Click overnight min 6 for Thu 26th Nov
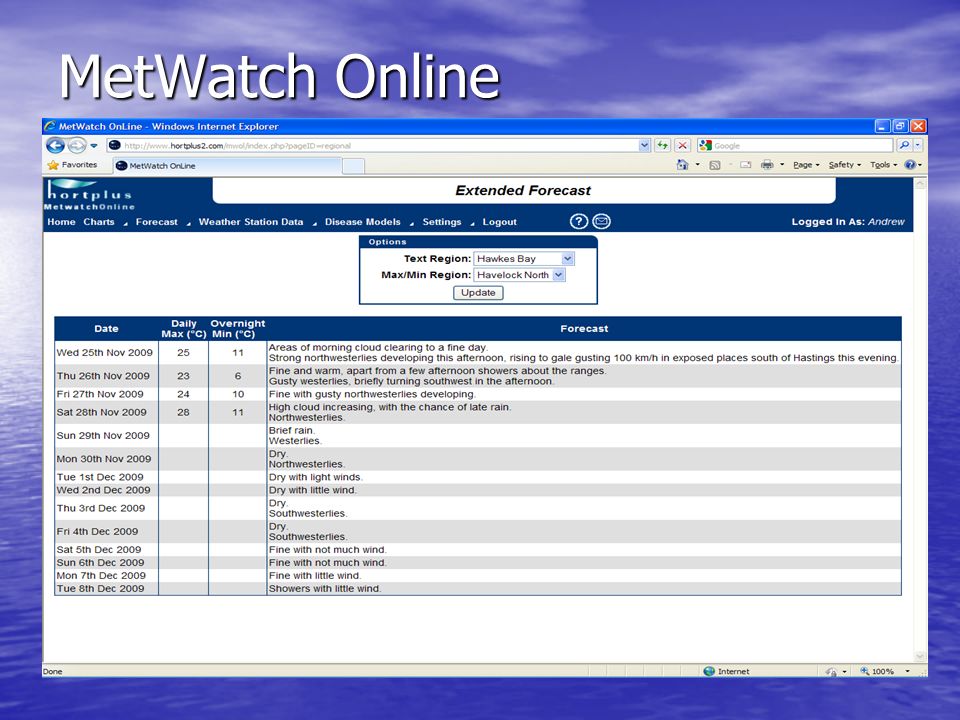This screenshot has height=720, width=960. 238,376
